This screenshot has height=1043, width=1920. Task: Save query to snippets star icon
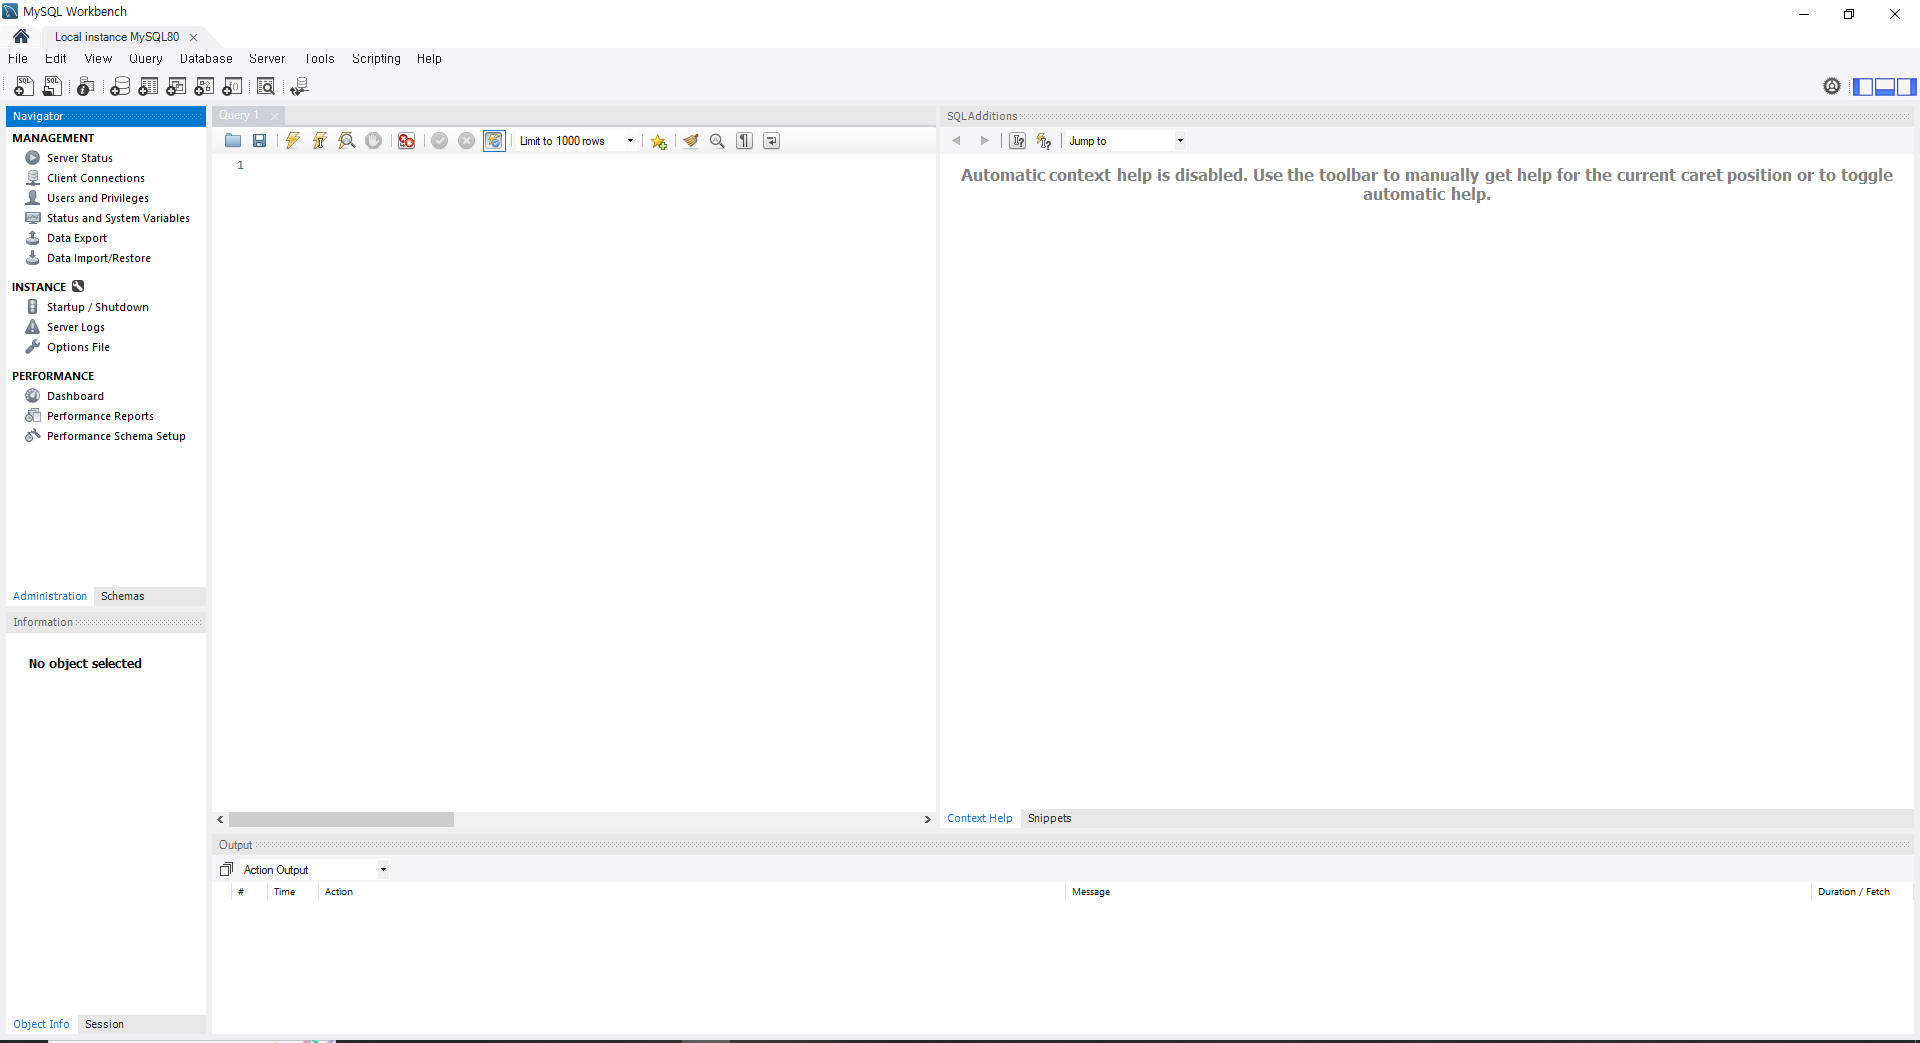658,141
